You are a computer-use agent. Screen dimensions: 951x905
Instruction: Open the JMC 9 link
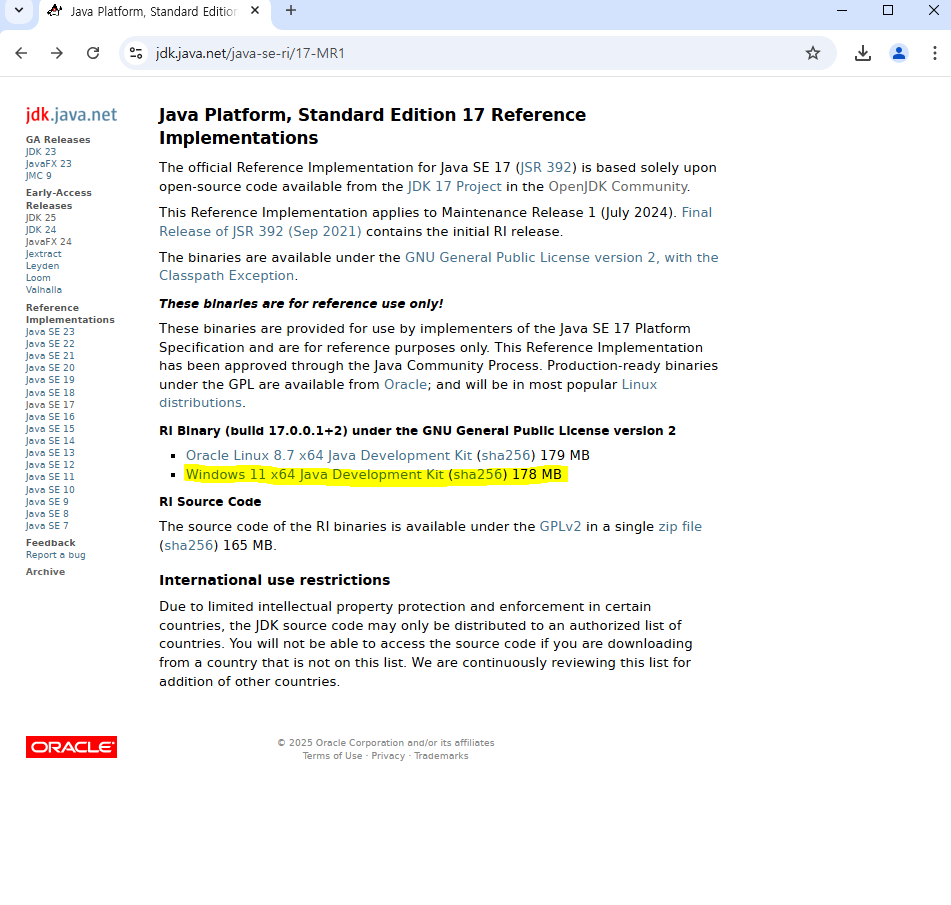39,176
